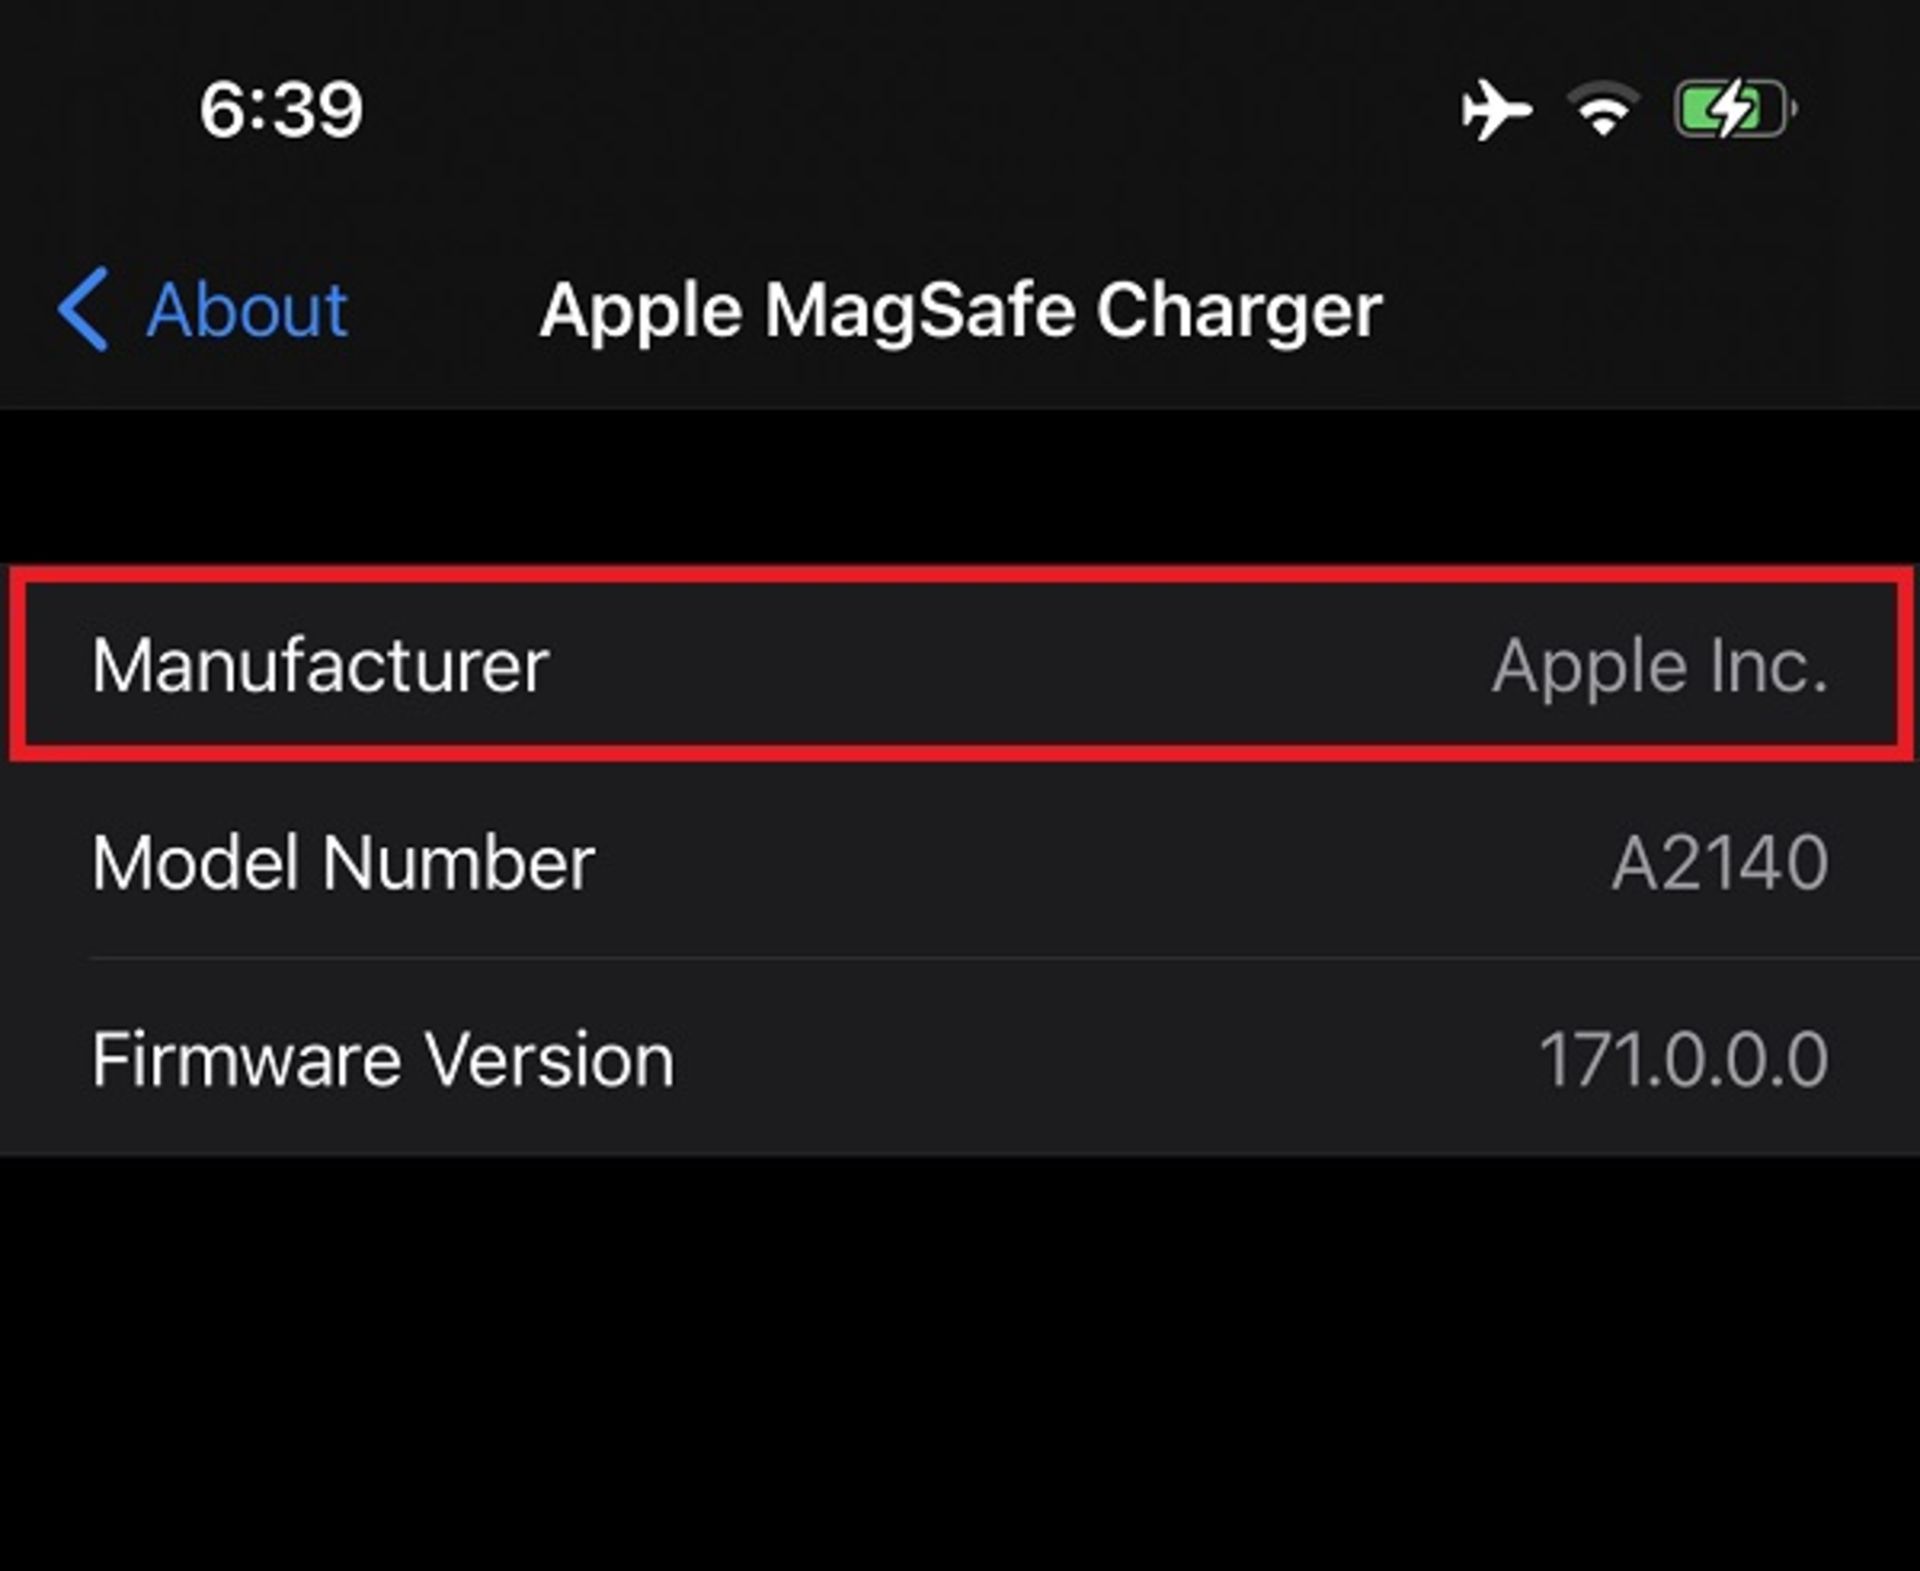Select the Apple MagSafe Charger title
Viewport: 1920px width, 1571px height.
[x=960, y=310]
